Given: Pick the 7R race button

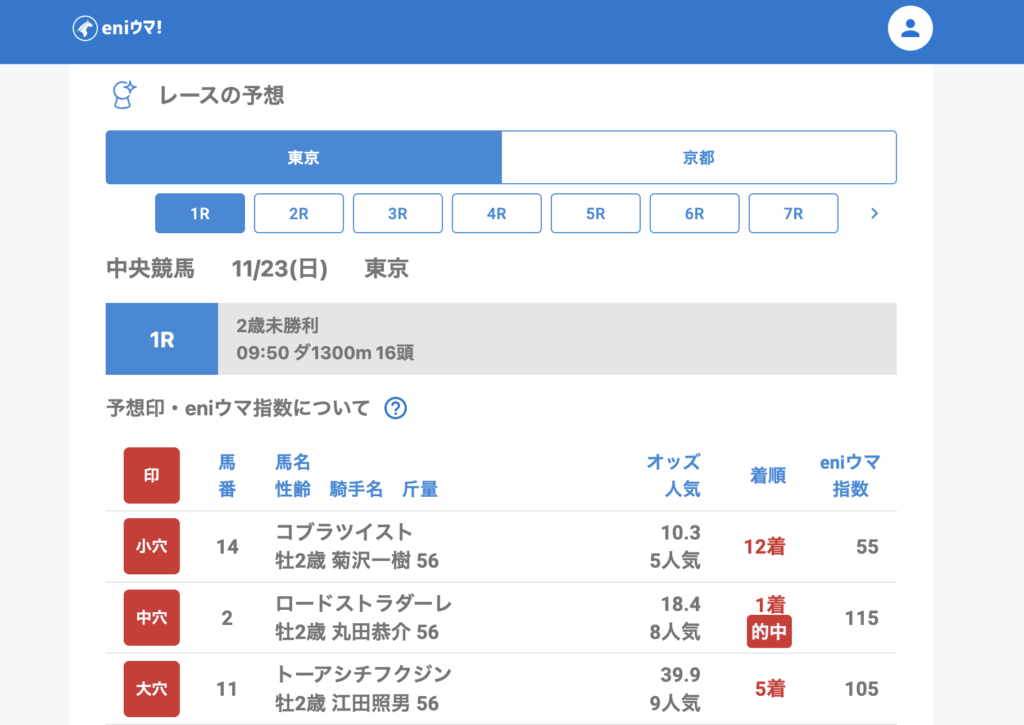Looking at the screenshot, I should click(793, 213).
